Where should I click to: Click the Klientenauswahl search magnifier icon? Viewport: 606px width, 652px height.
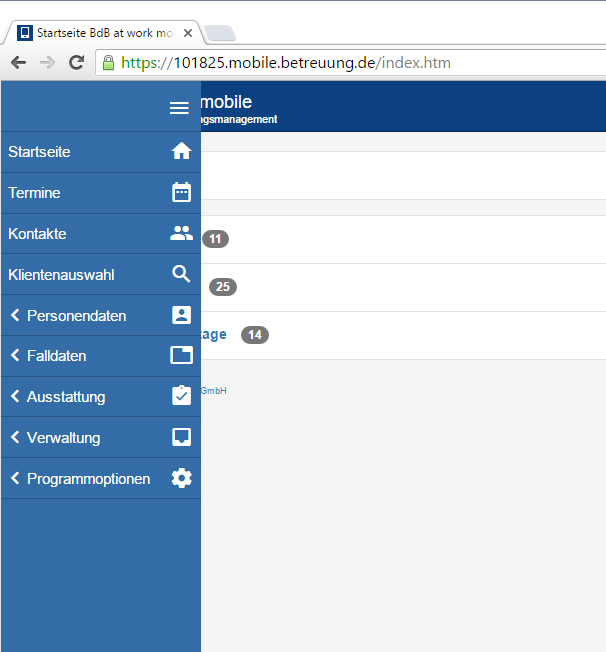[x=181, y=274]
